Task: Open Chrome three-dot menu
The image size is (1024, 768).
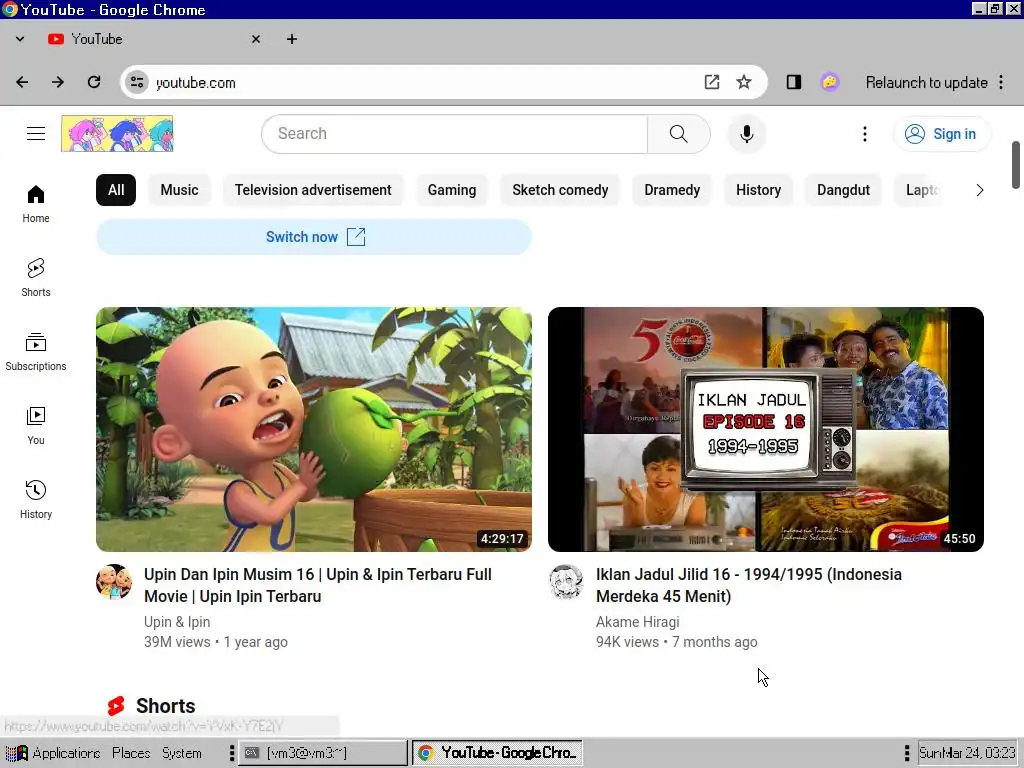Action: (1001, 82)
